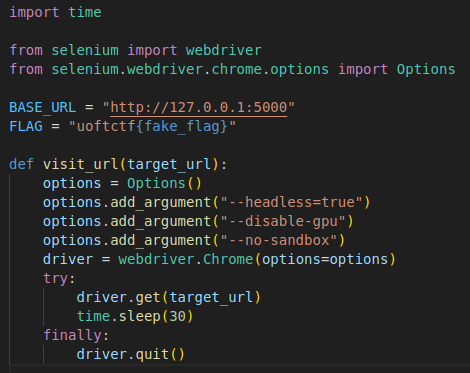
Task: Click the FLAG variable name
Action: pos(26,126)
